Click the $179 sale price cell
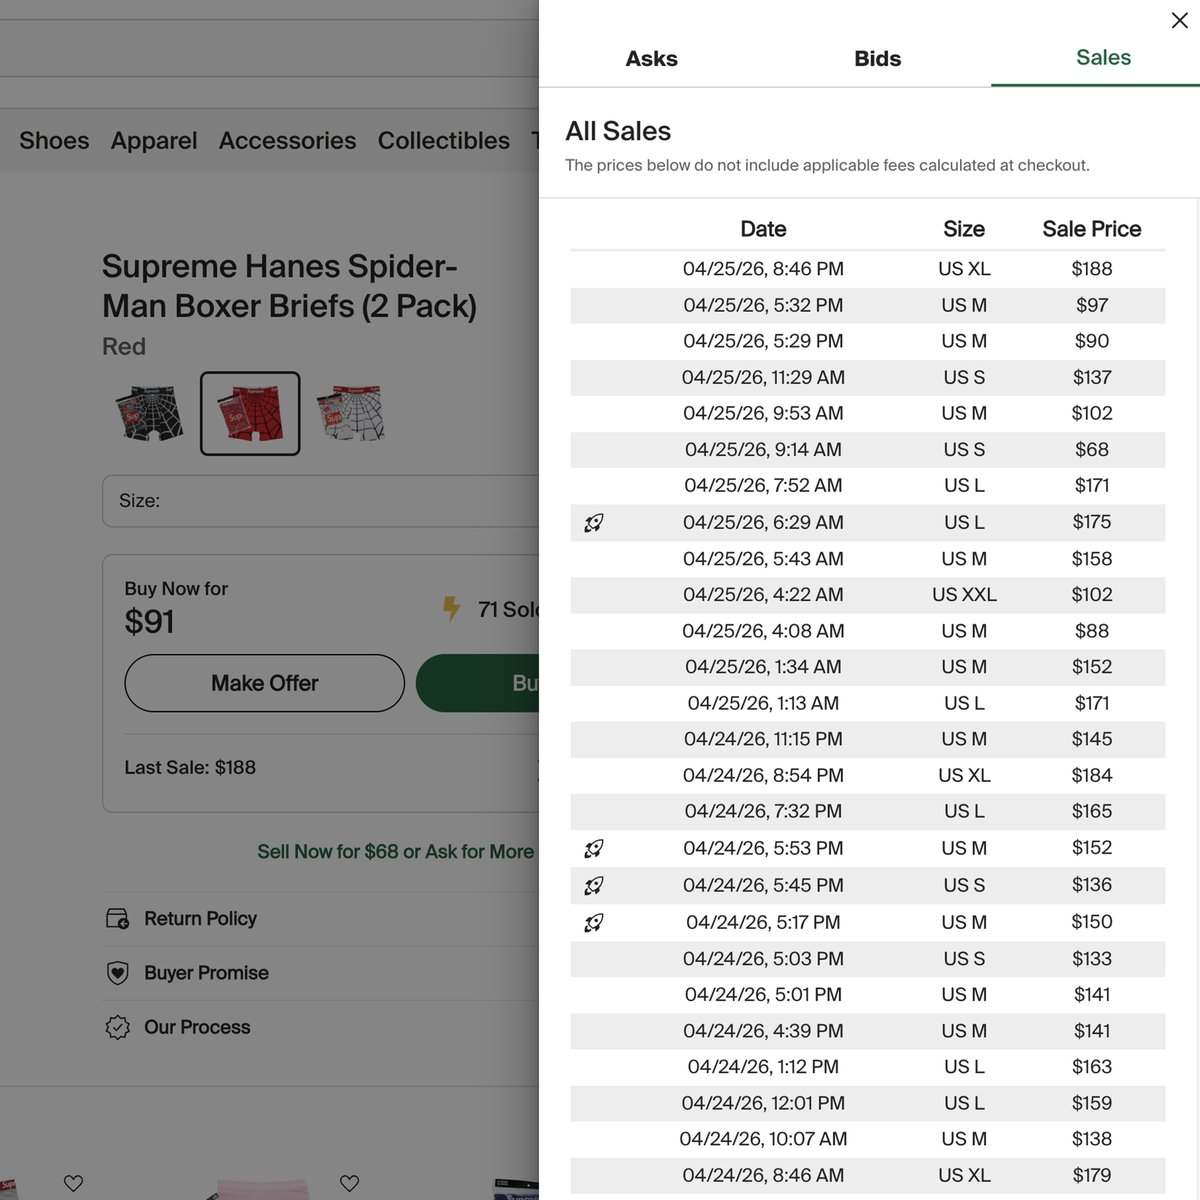 [1092, 1175]
